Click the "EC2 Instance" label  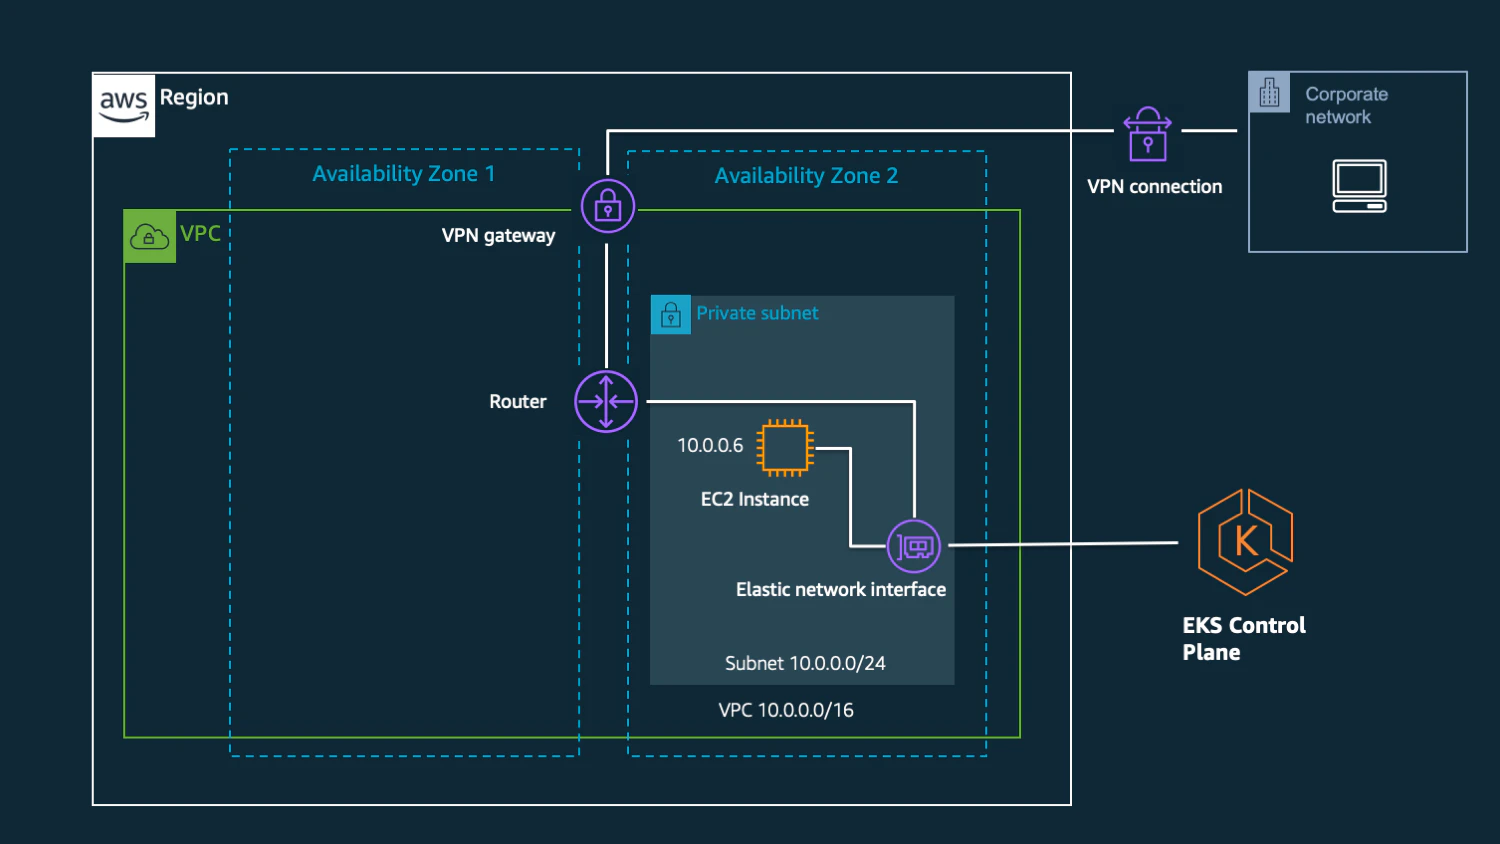[755, 499]
